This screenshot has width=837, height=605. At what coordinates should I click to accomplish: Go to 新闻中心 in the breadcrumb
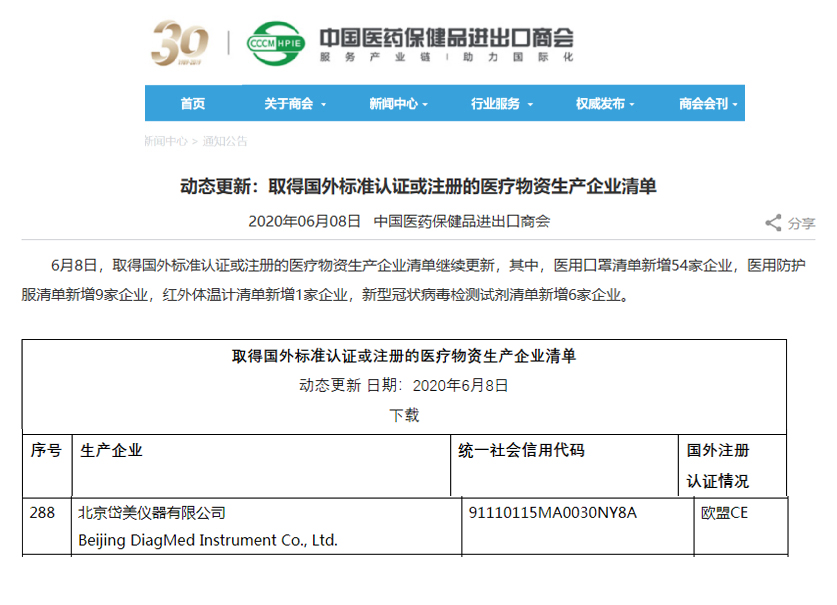pyautogui.click(x=165, y=141)
